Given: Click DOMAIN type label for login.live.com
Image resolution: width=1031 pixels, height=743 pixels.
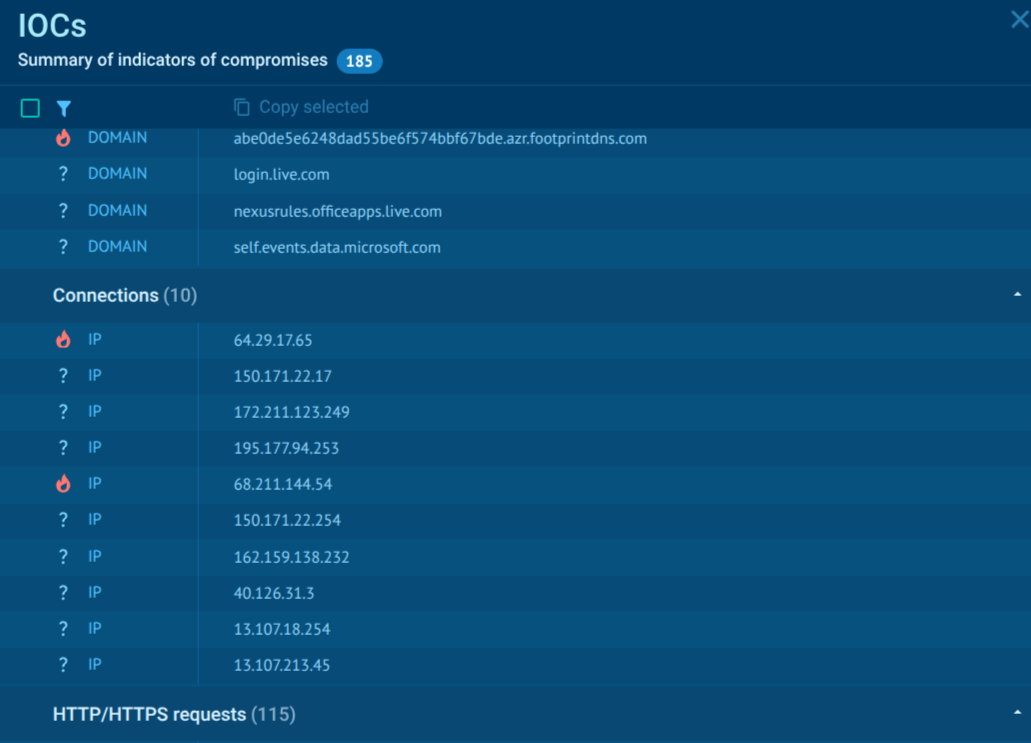Looking at the screenshot, I should (x=118, y=174).
